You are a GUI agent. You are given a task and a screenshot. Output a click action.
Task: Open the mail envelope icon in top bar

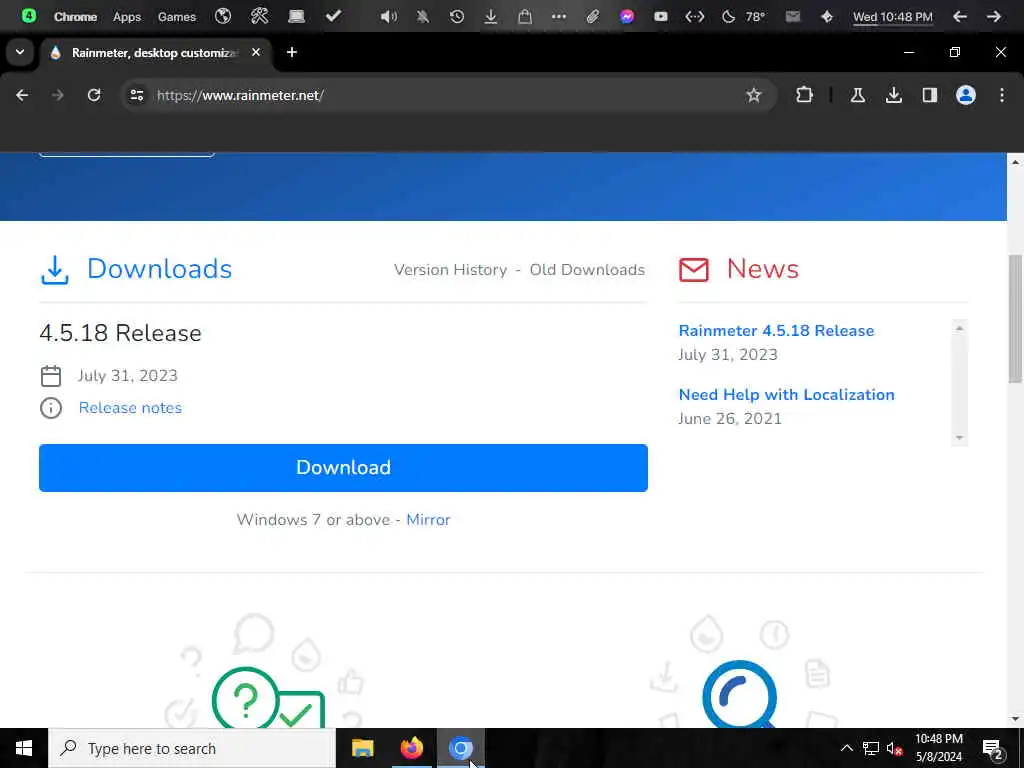793,17
